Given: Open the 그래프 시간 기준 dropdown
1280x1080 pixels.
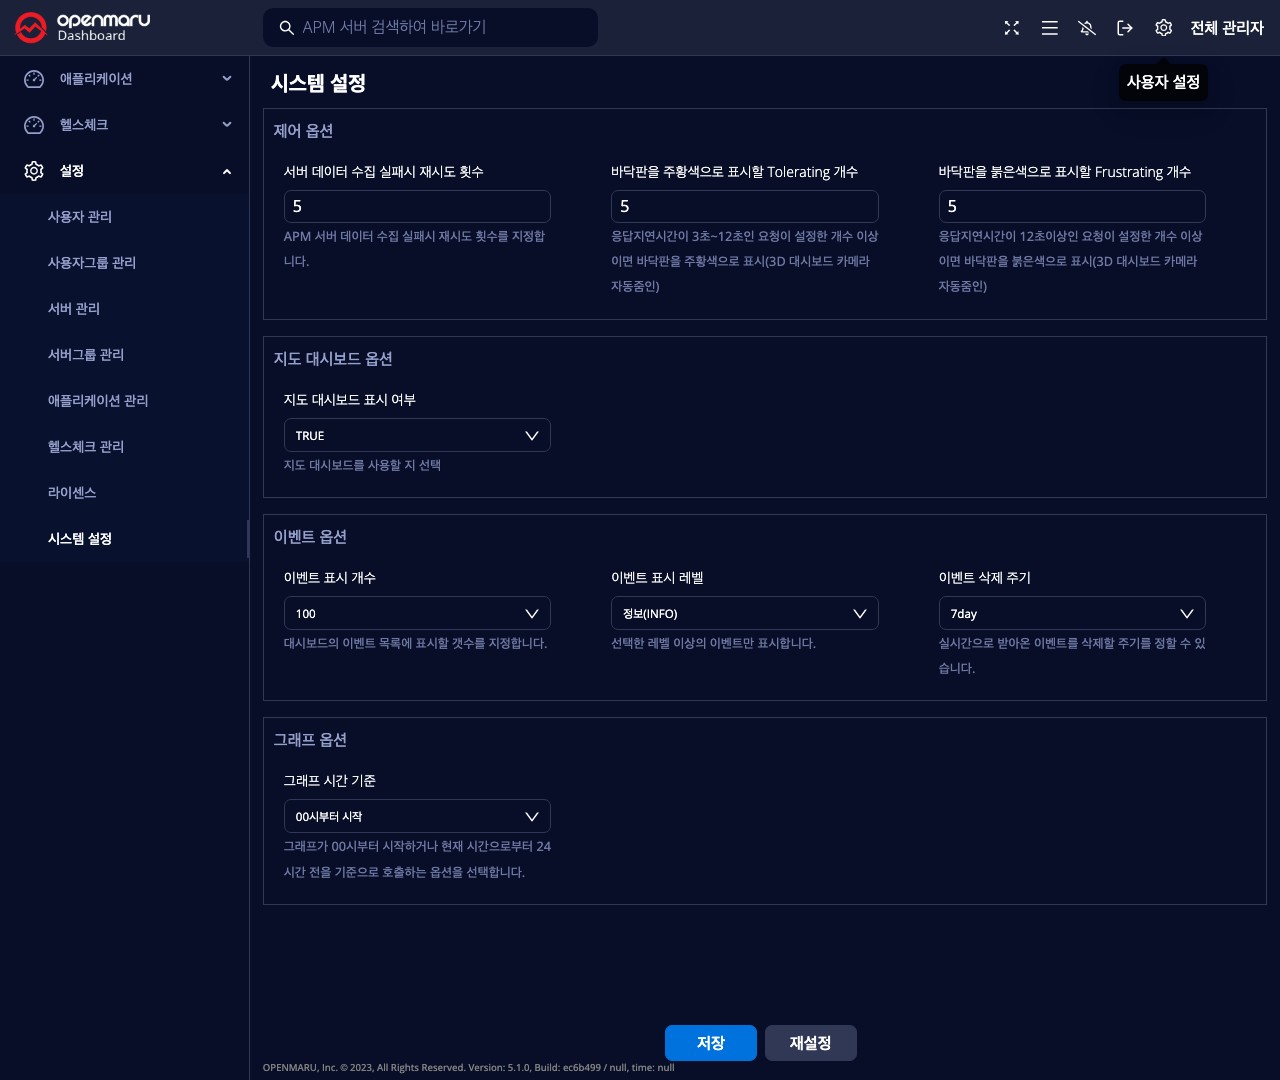Looking at the screenshot, I should coord(417,816).
